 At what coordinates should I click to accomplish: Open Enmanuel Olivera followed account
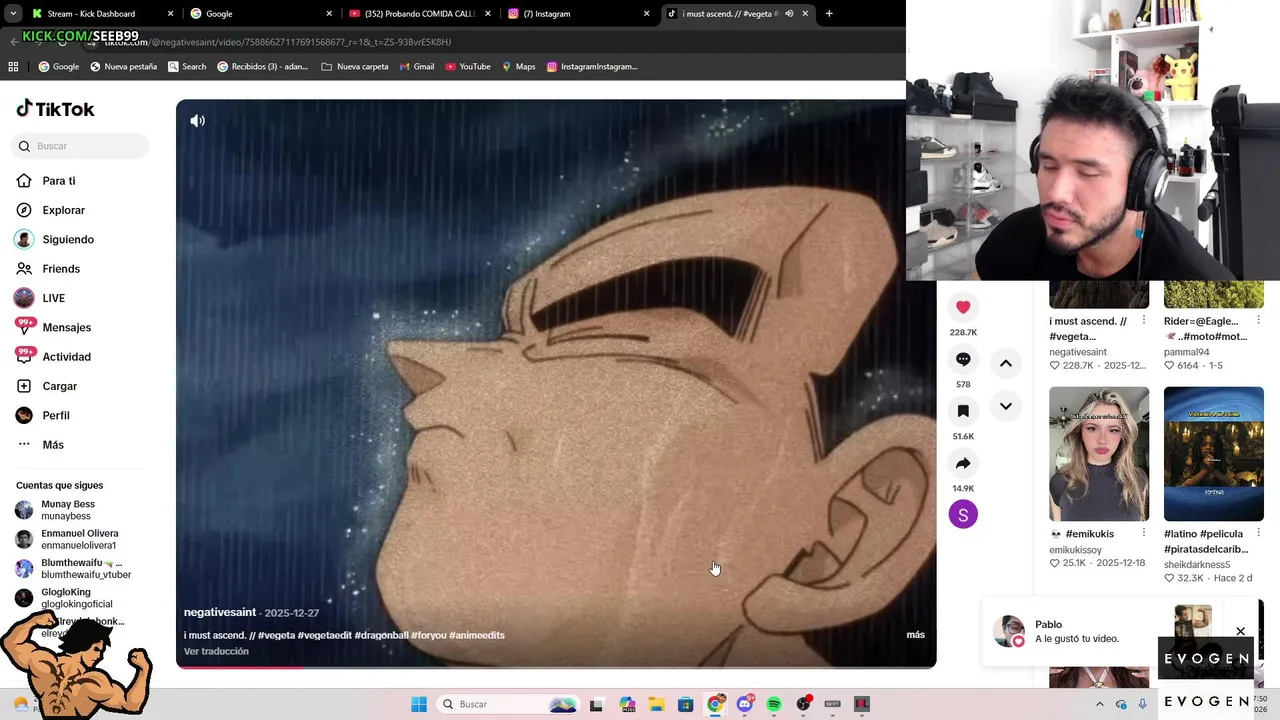point(78,539)
